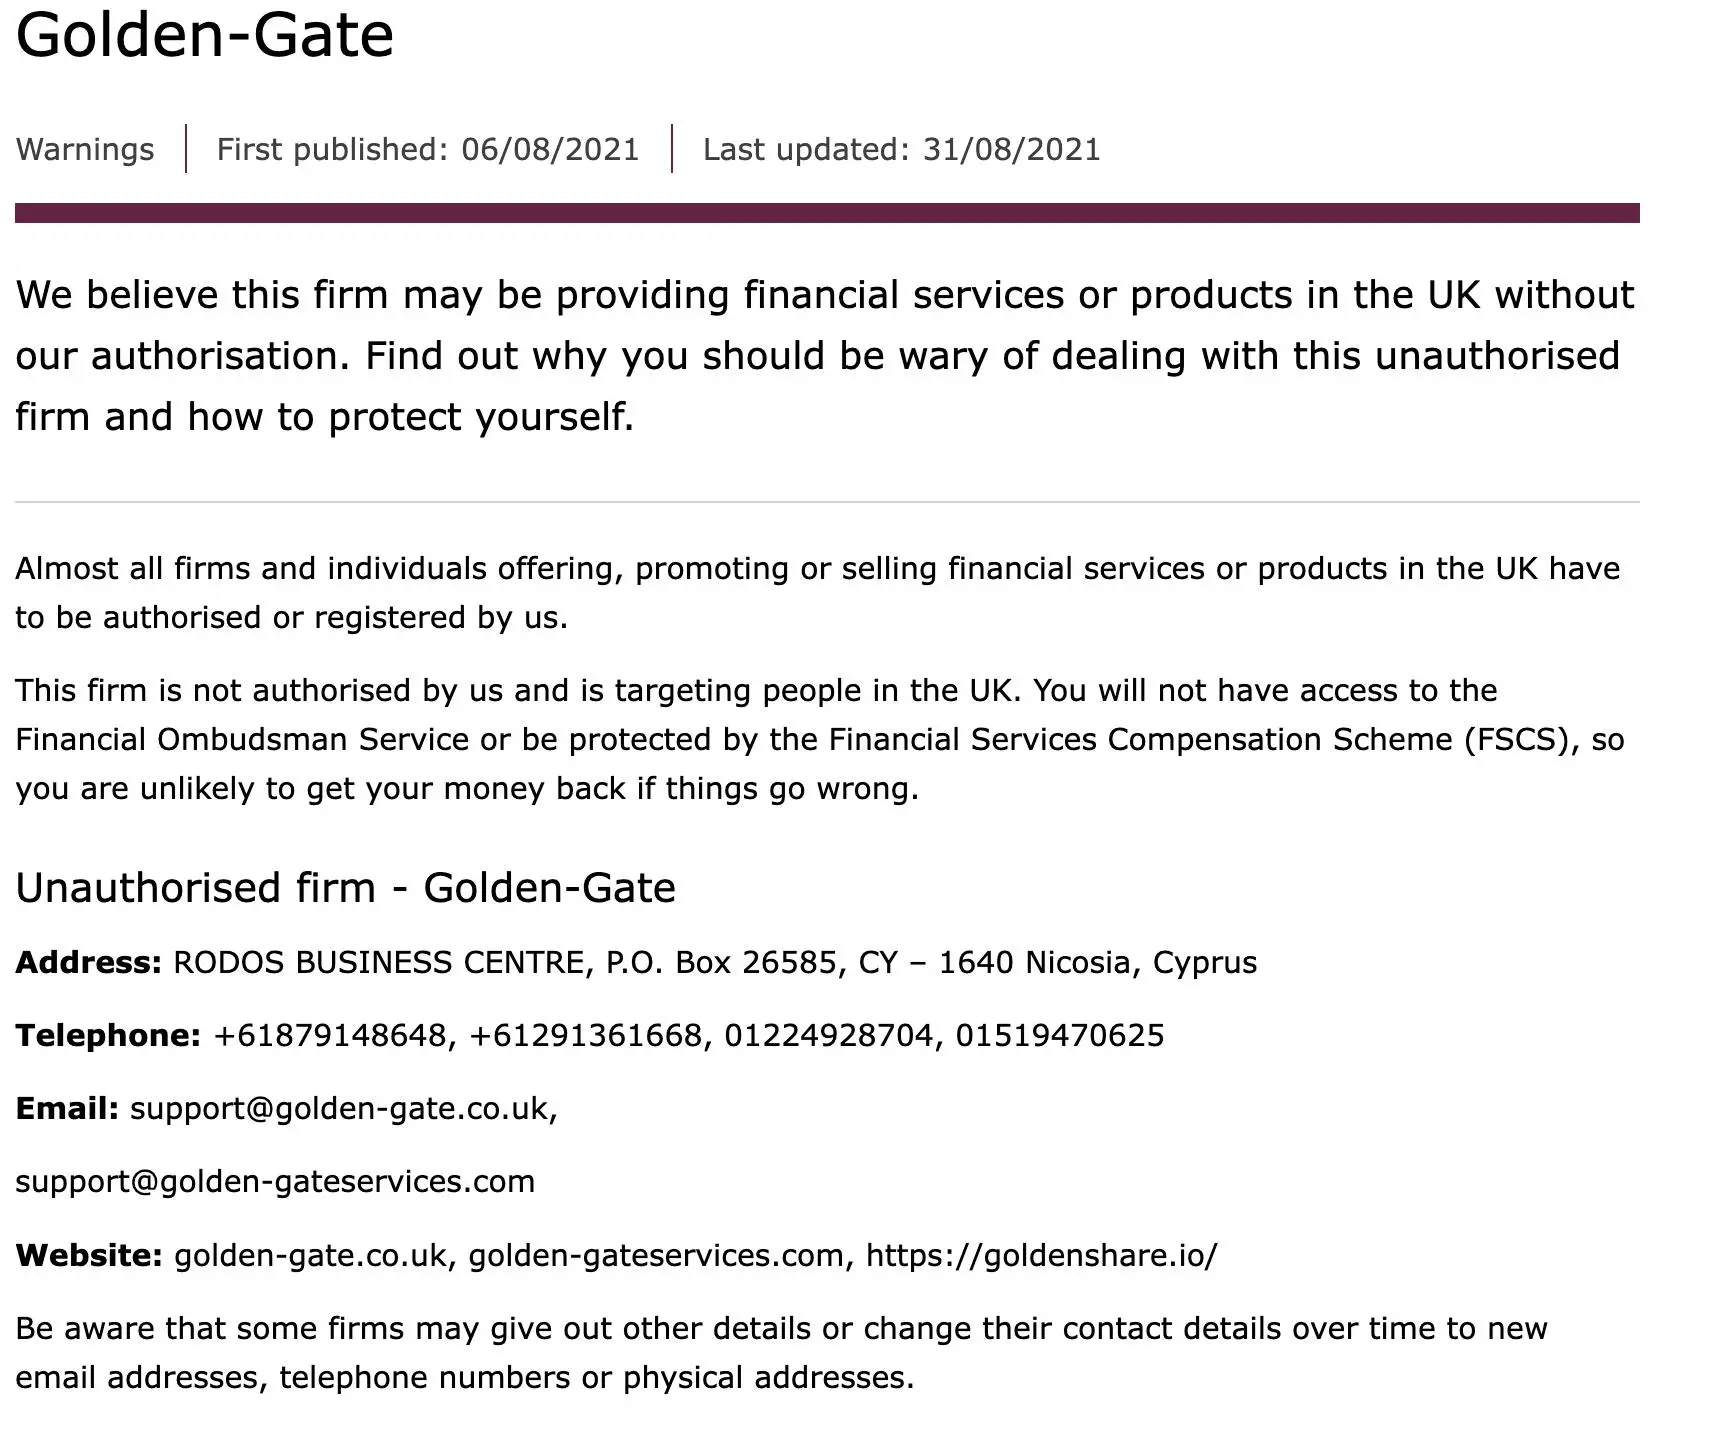Click the Rodos Business Centre address line
Image resolution: width=1736 pixels, height=1430 pixels.
(x=715, y=962)
